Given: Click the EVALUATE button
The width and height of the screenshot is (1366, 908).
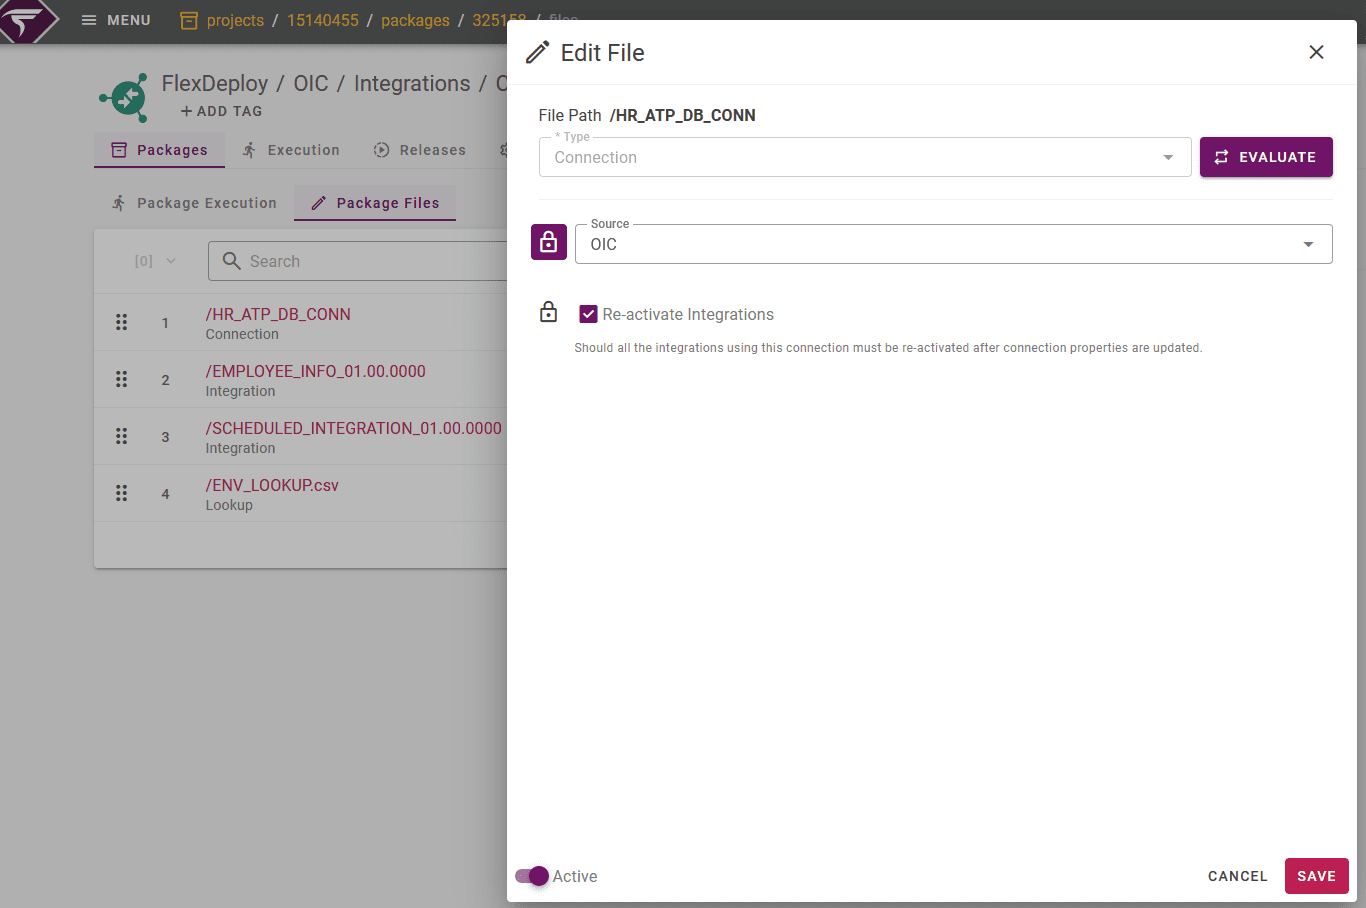Looking at the screenshot, I should (1266, 157).
